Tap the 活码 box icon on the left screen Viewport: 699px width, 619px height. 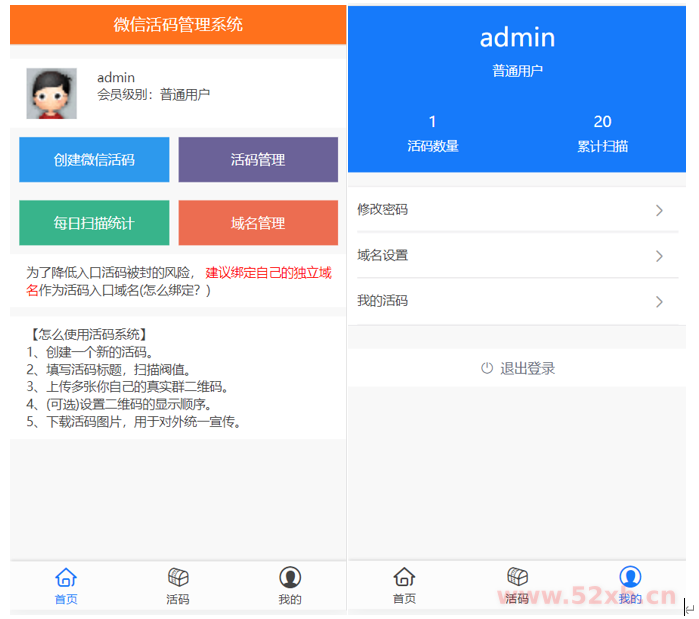coord(178,577)
